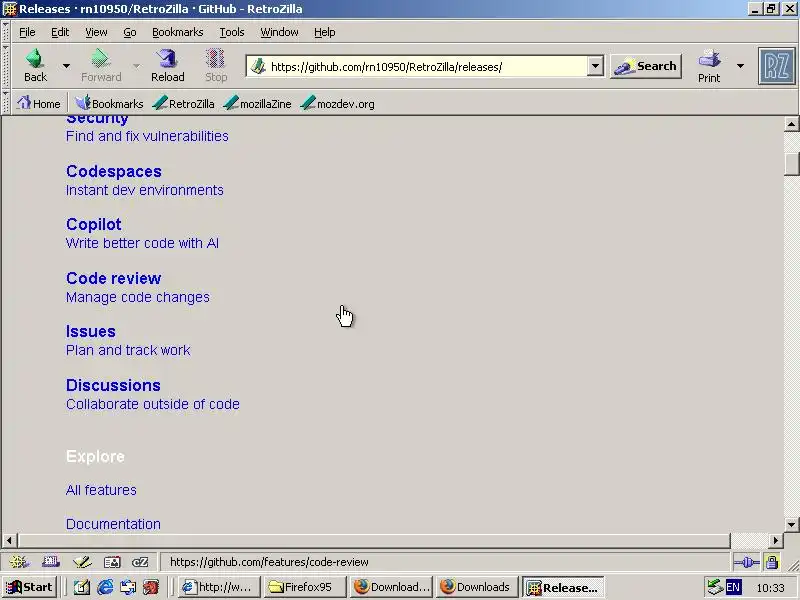Click the taskbar clock showing 10:33
800x600 pixels.
[x=770, y=588]
